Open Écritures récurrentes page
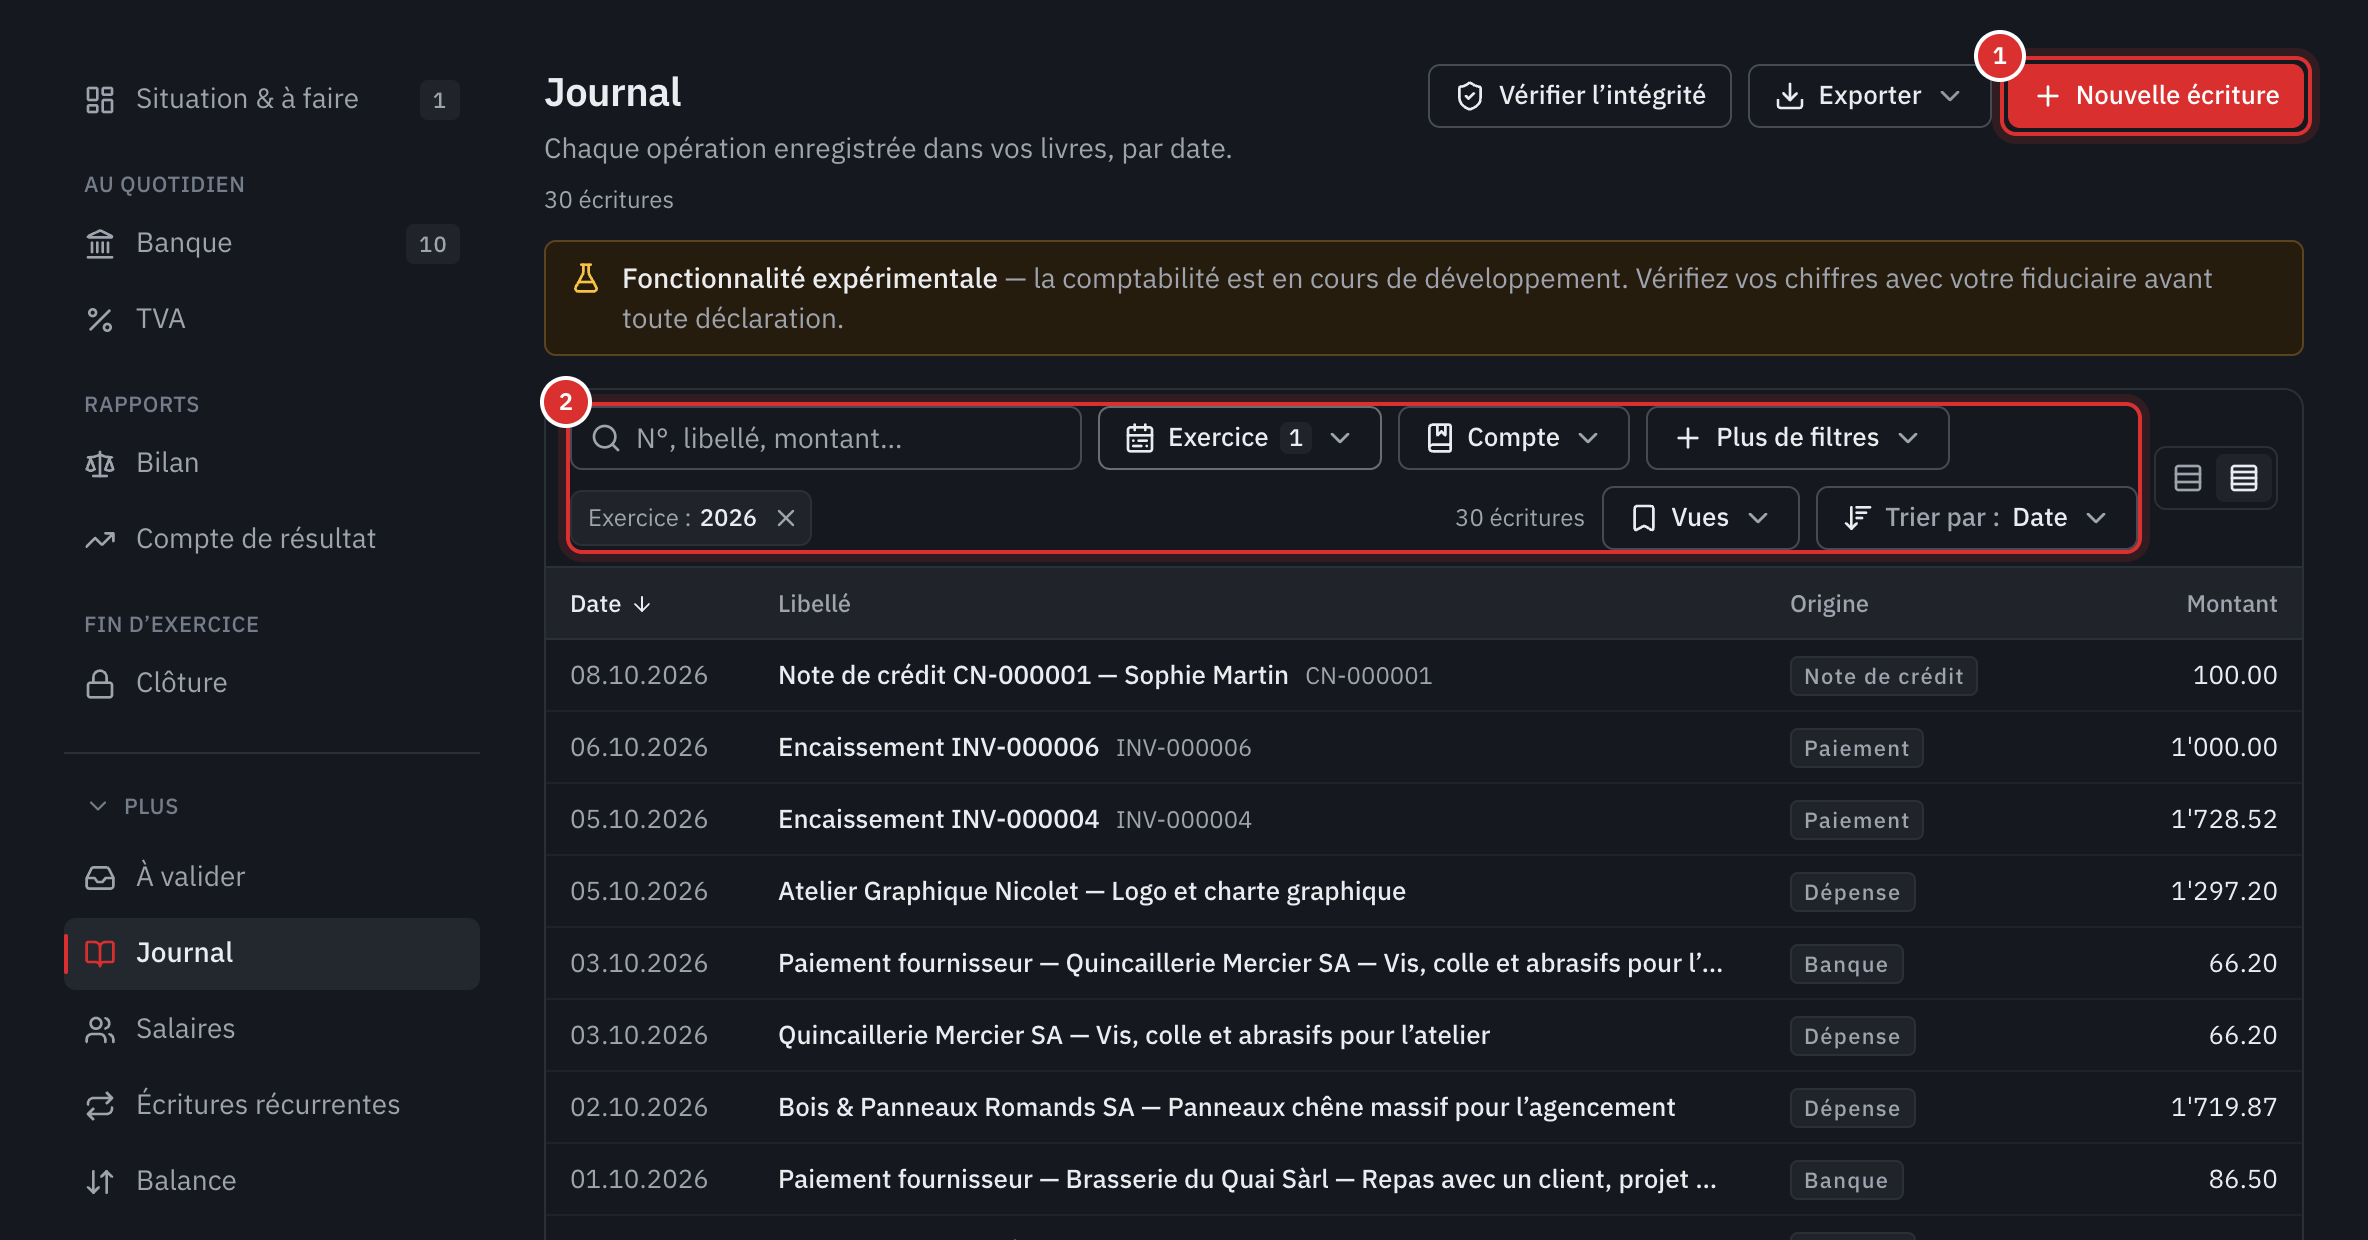Screen dimensions: 2368x1240 click(x=272, y=1105)
